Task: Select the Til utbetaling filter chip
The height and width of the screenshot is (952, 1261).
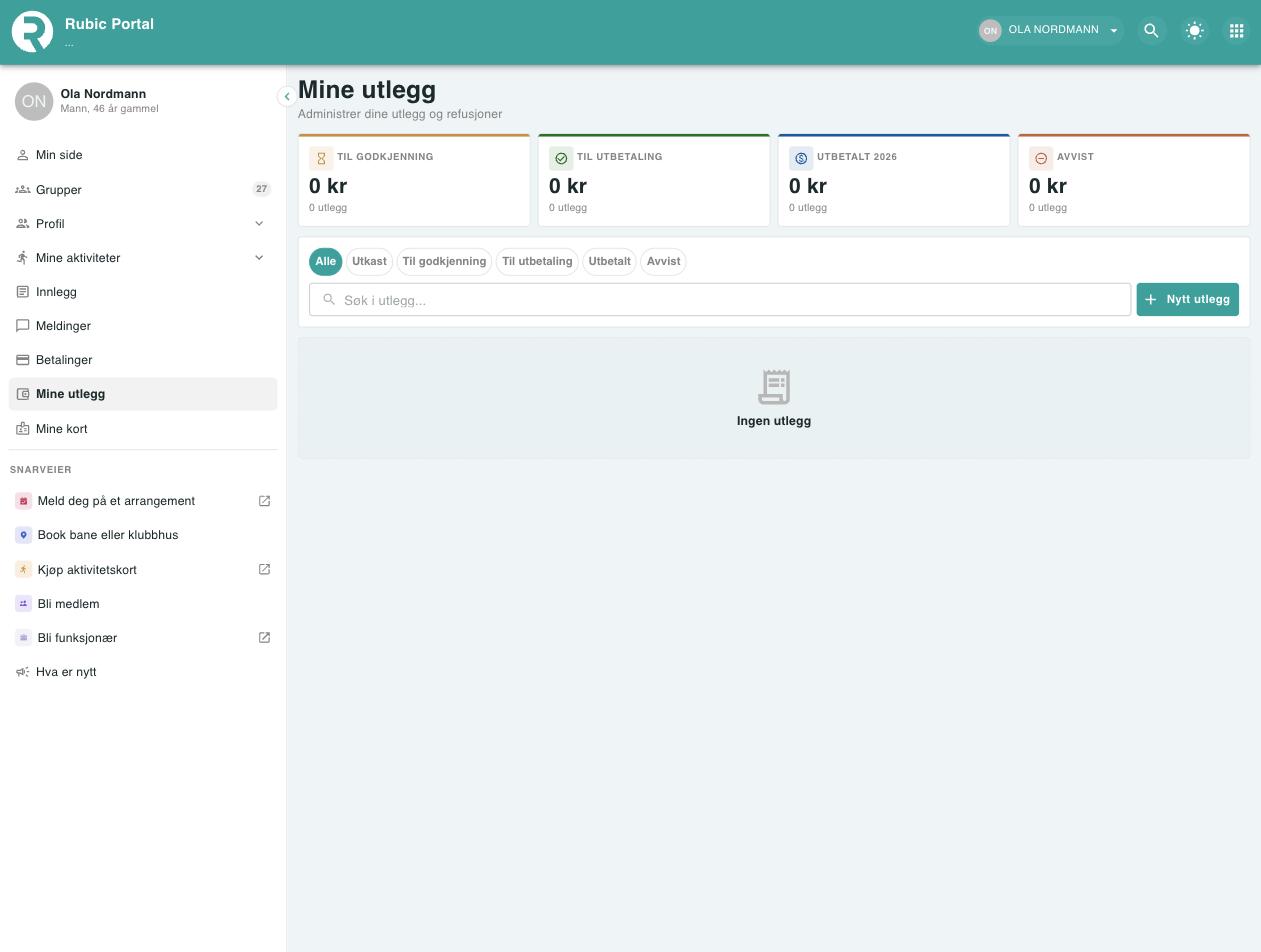Action: [537, 261]
